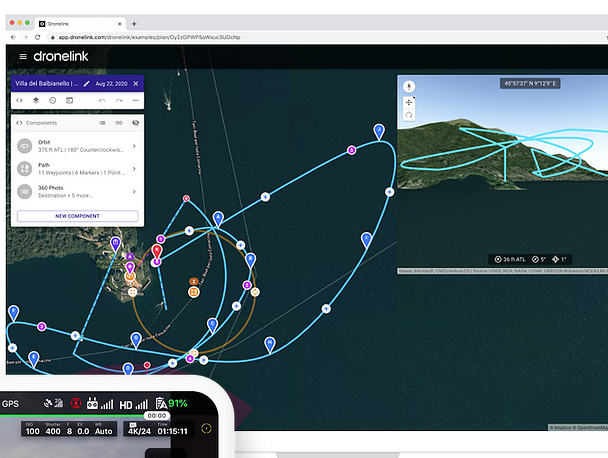Screen dimensions: 608x458
Task: Select the orange orbit center marker 2
Action: [193, 291]
